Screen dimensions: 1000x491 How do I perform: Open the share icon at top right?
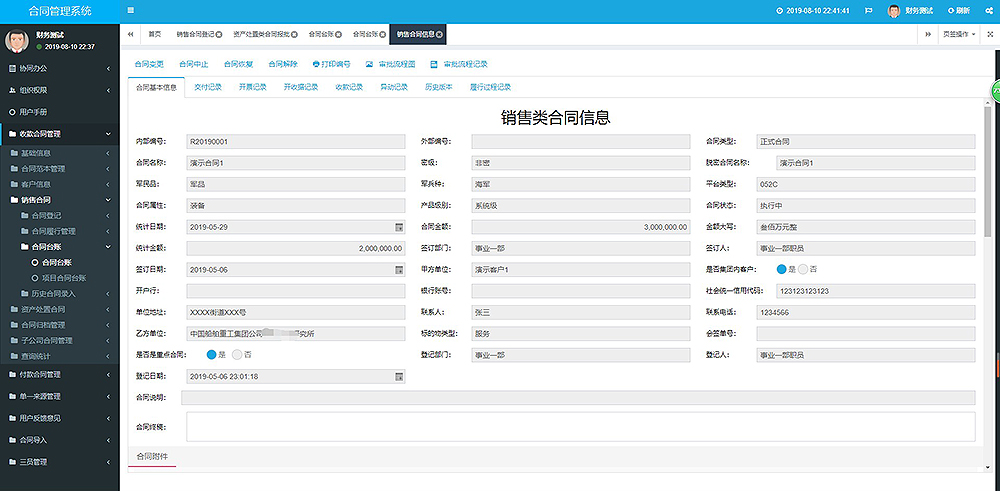click(x=987, y=11)
